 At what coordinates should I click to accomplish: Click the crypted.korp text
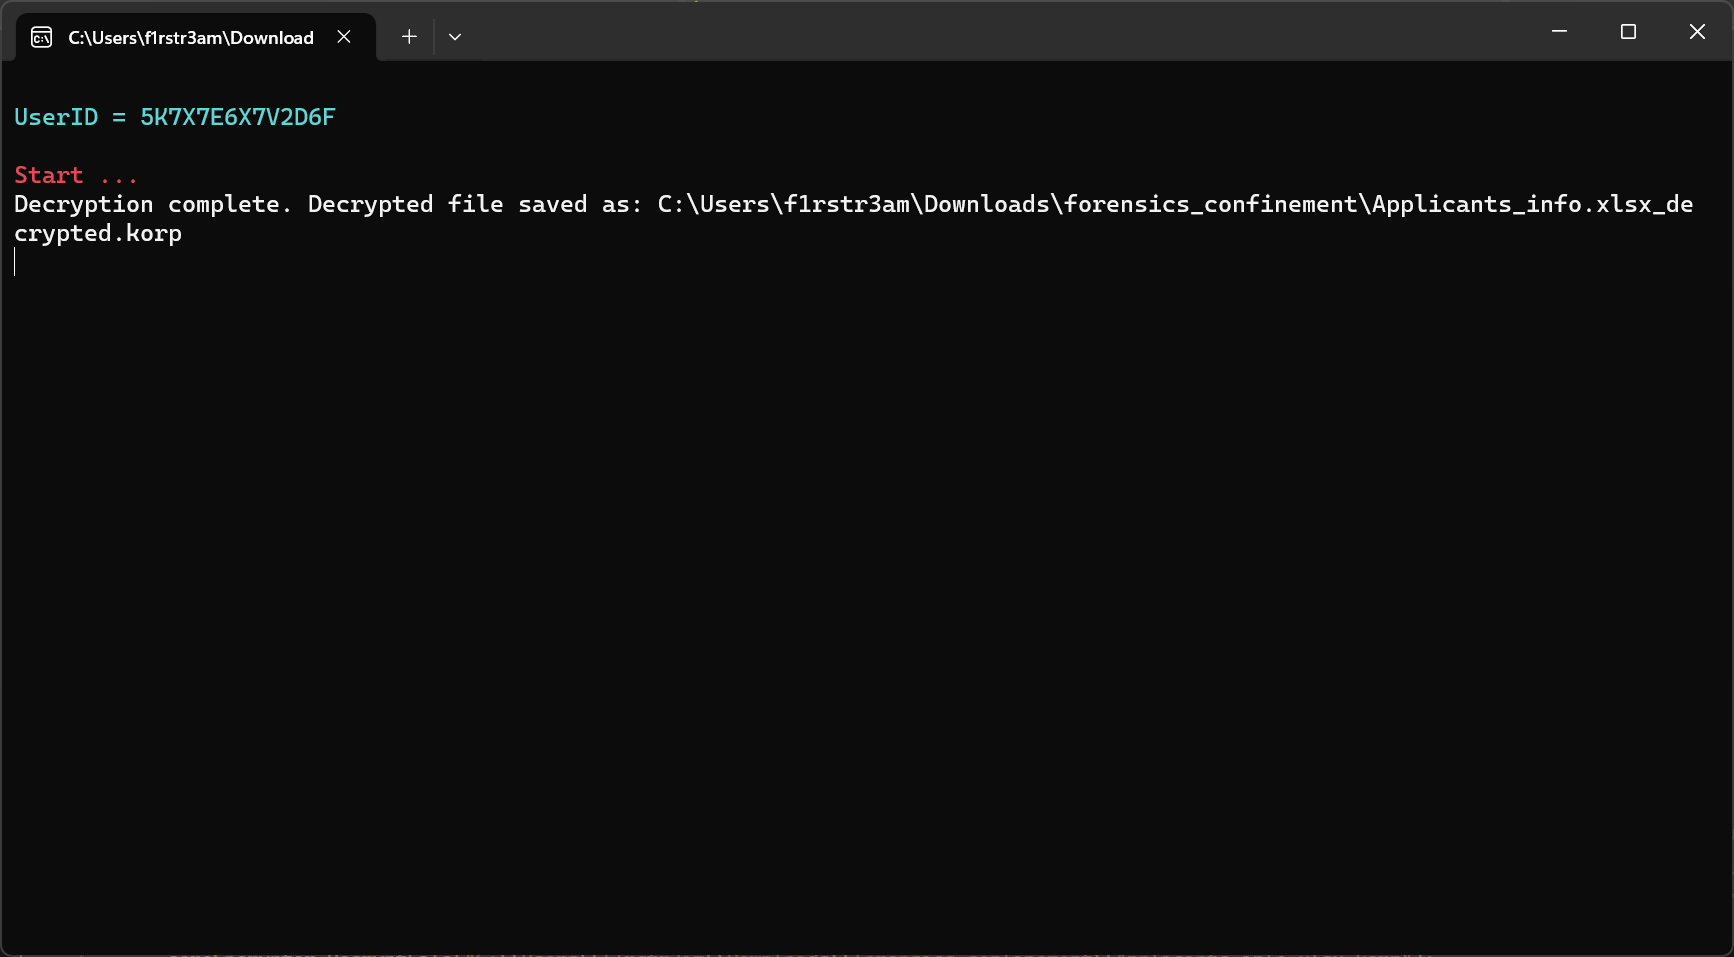pyautogui.click(x=98, y=233)
